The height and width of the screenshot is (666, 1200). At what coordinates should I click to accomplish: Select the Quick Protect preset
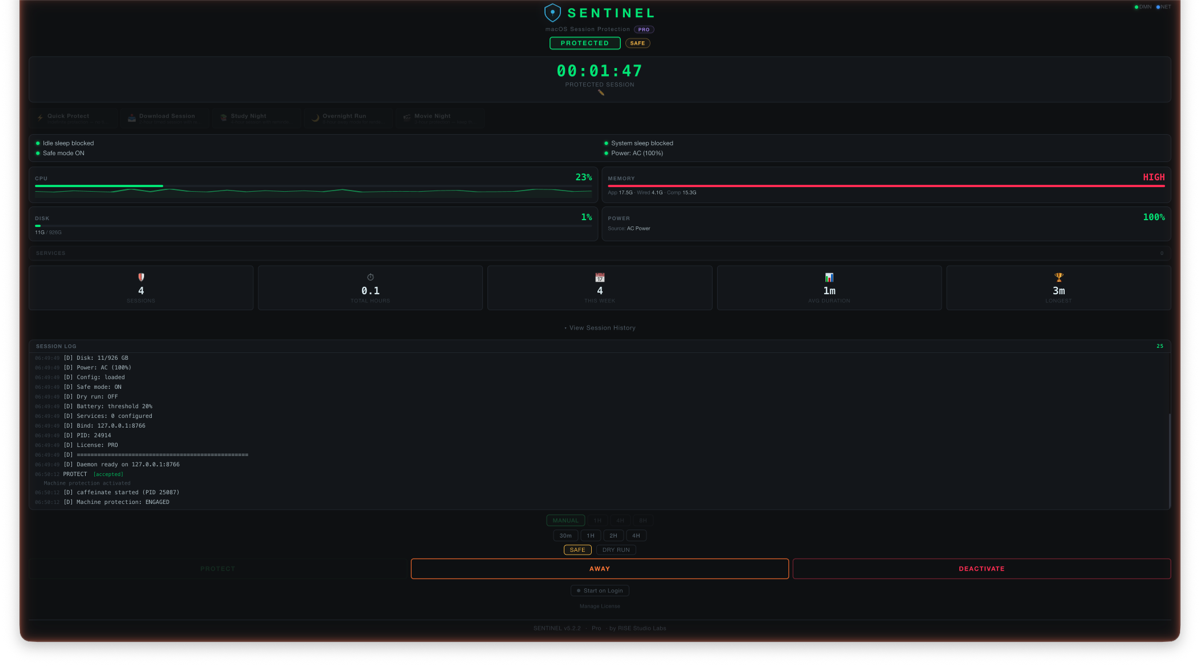click(x=73, y=117)
